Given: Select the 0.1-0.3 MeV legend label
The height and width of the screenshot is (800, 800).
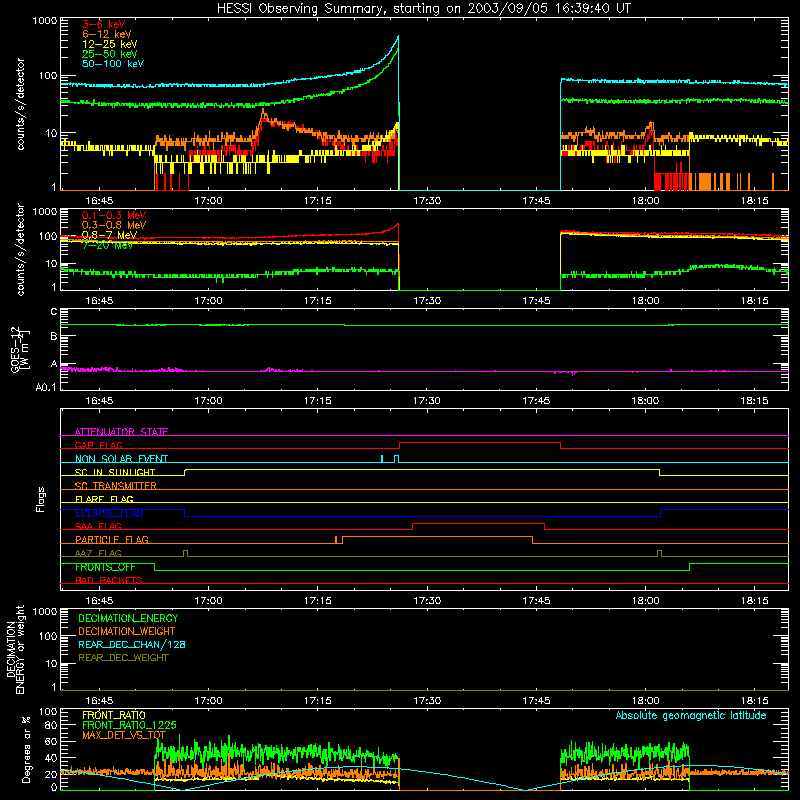Looking at the screenshot, I should (x=114, y=215).
